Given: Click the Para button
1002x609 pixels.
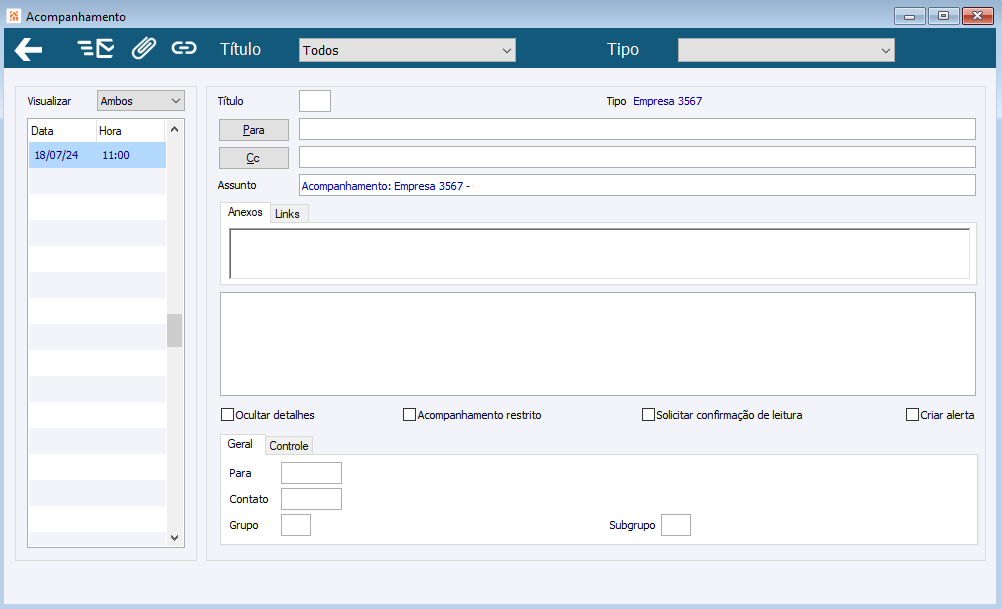Looking at the screenshot, I should 254,130.
